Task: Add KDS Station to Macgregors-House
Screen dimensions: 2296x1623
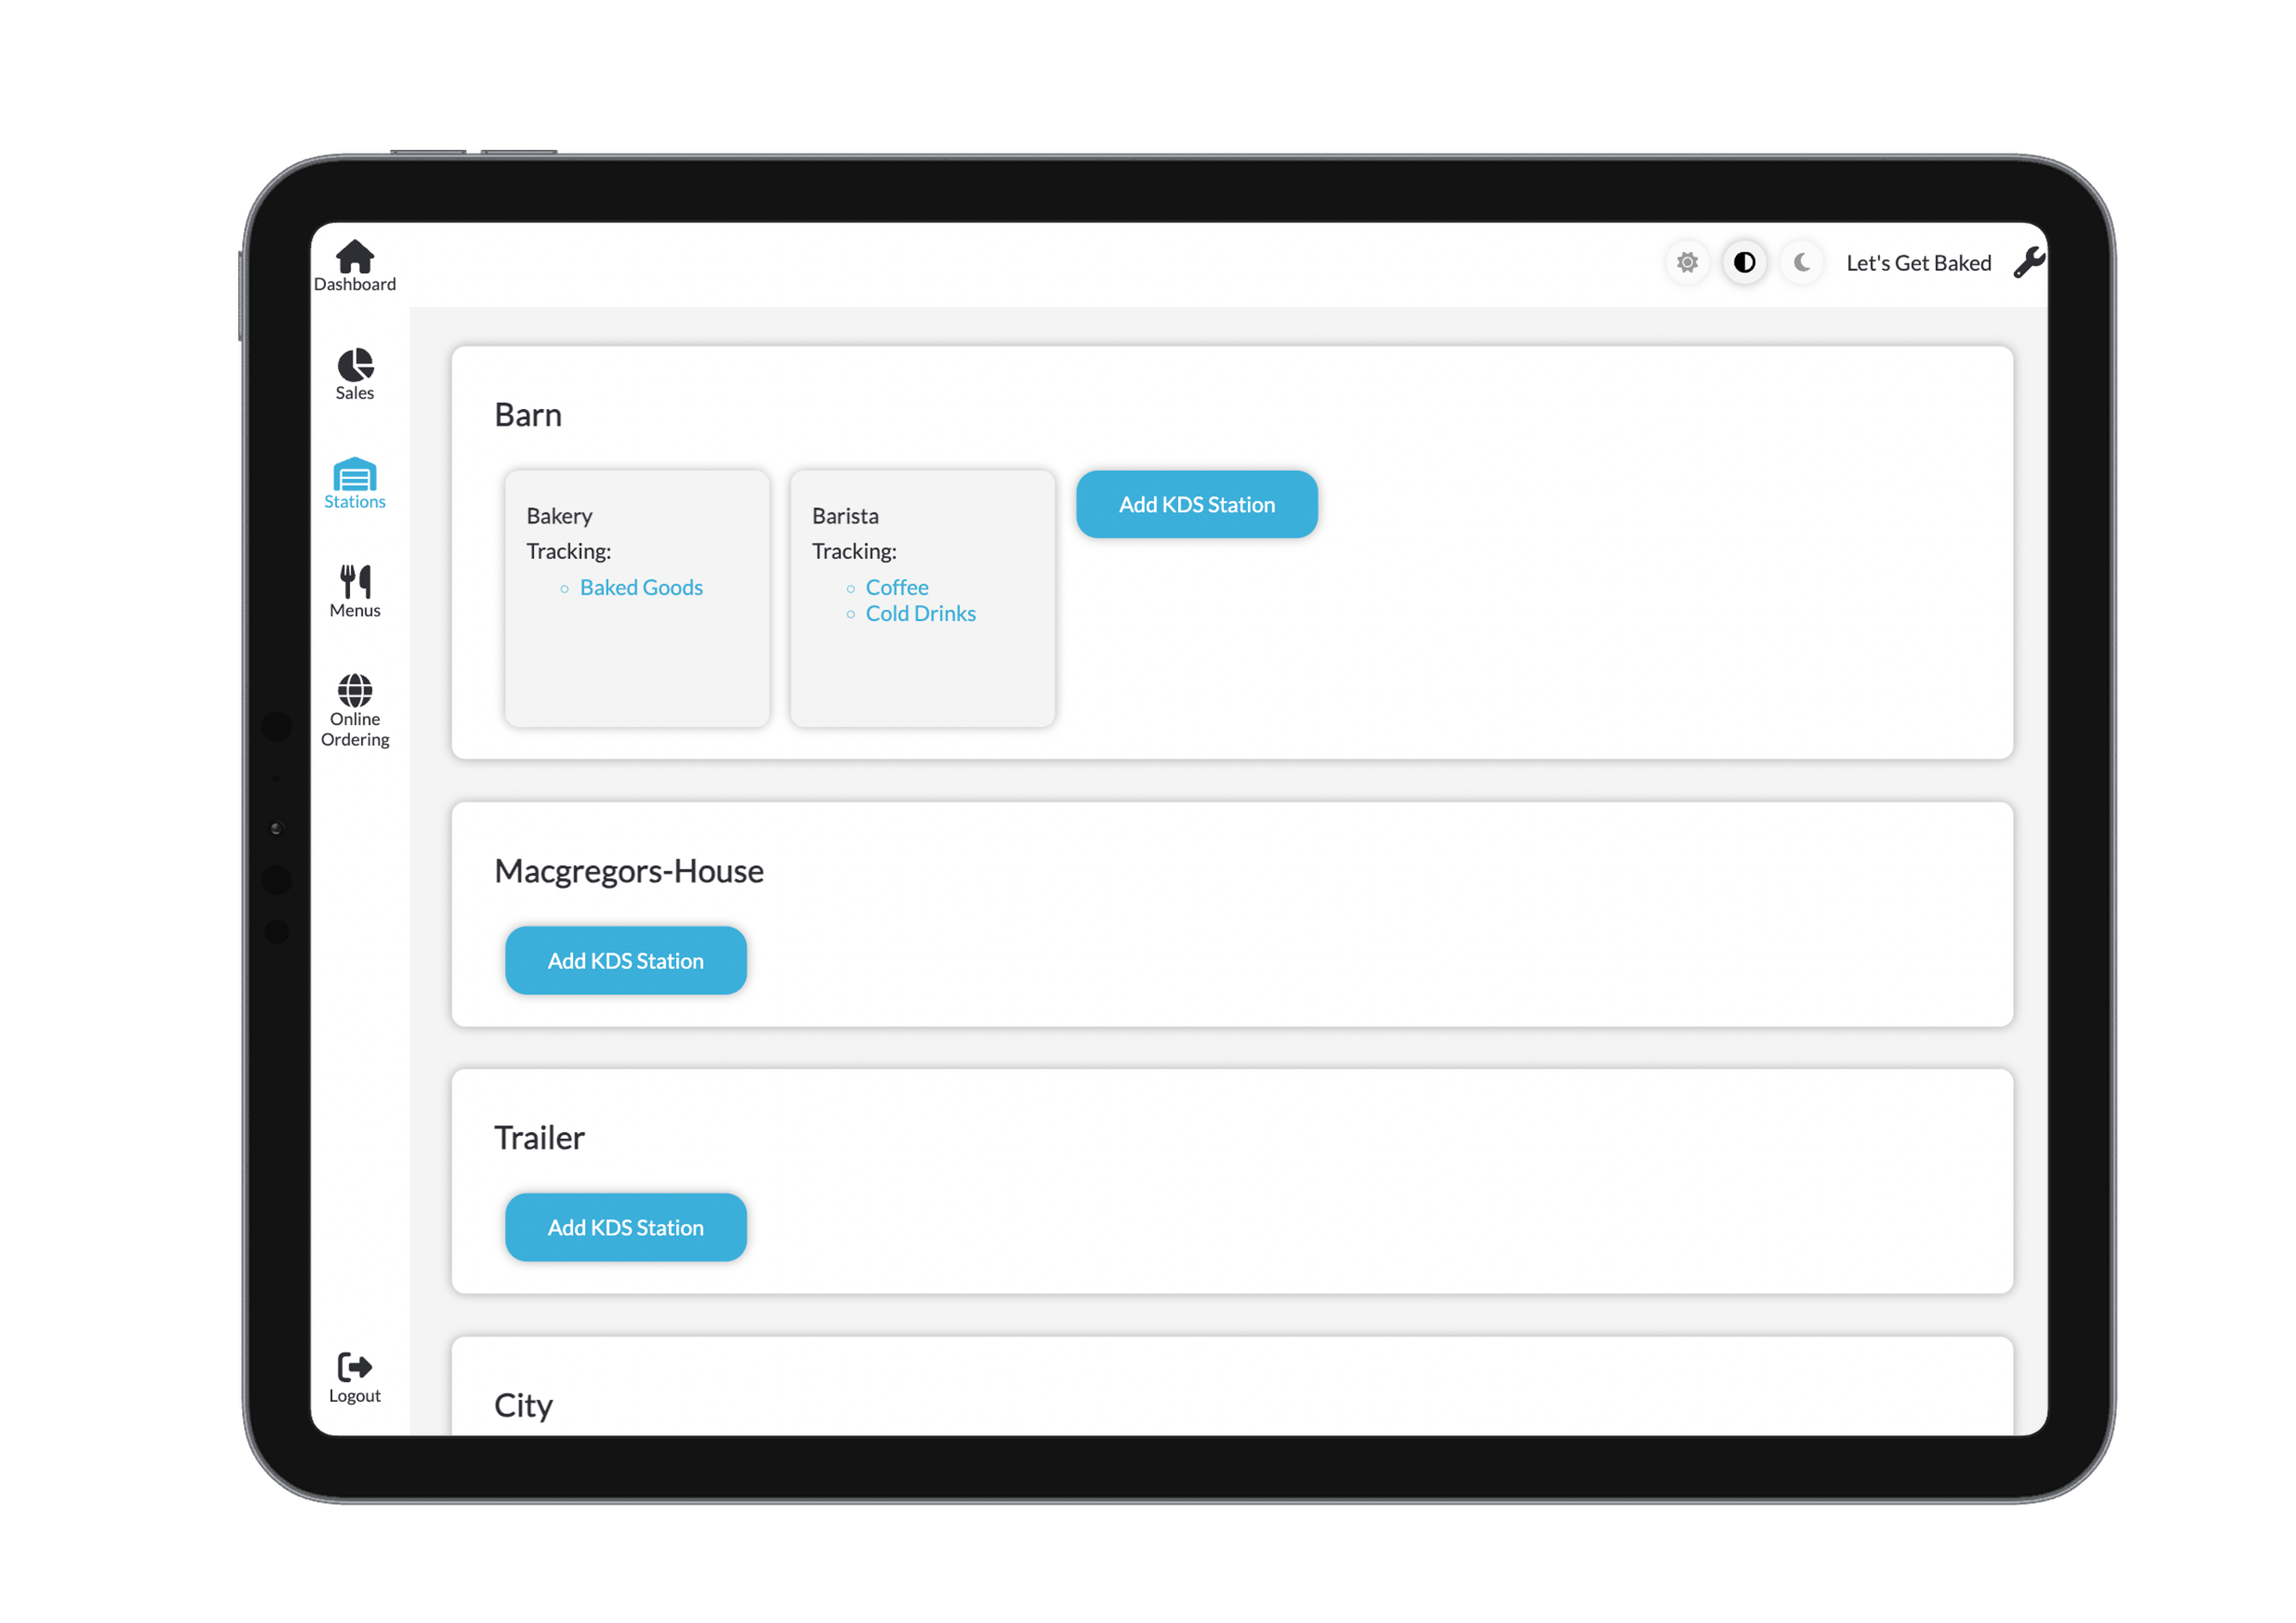Action: click(625, 961)
